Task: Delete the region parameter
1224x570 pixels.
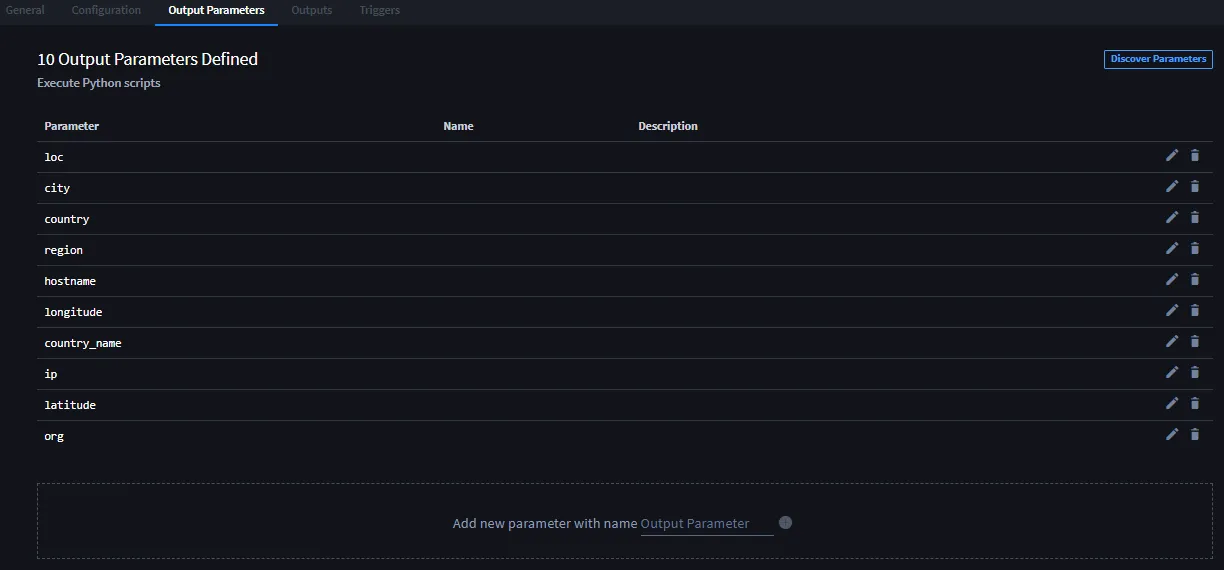Action: pos(1194,248)
